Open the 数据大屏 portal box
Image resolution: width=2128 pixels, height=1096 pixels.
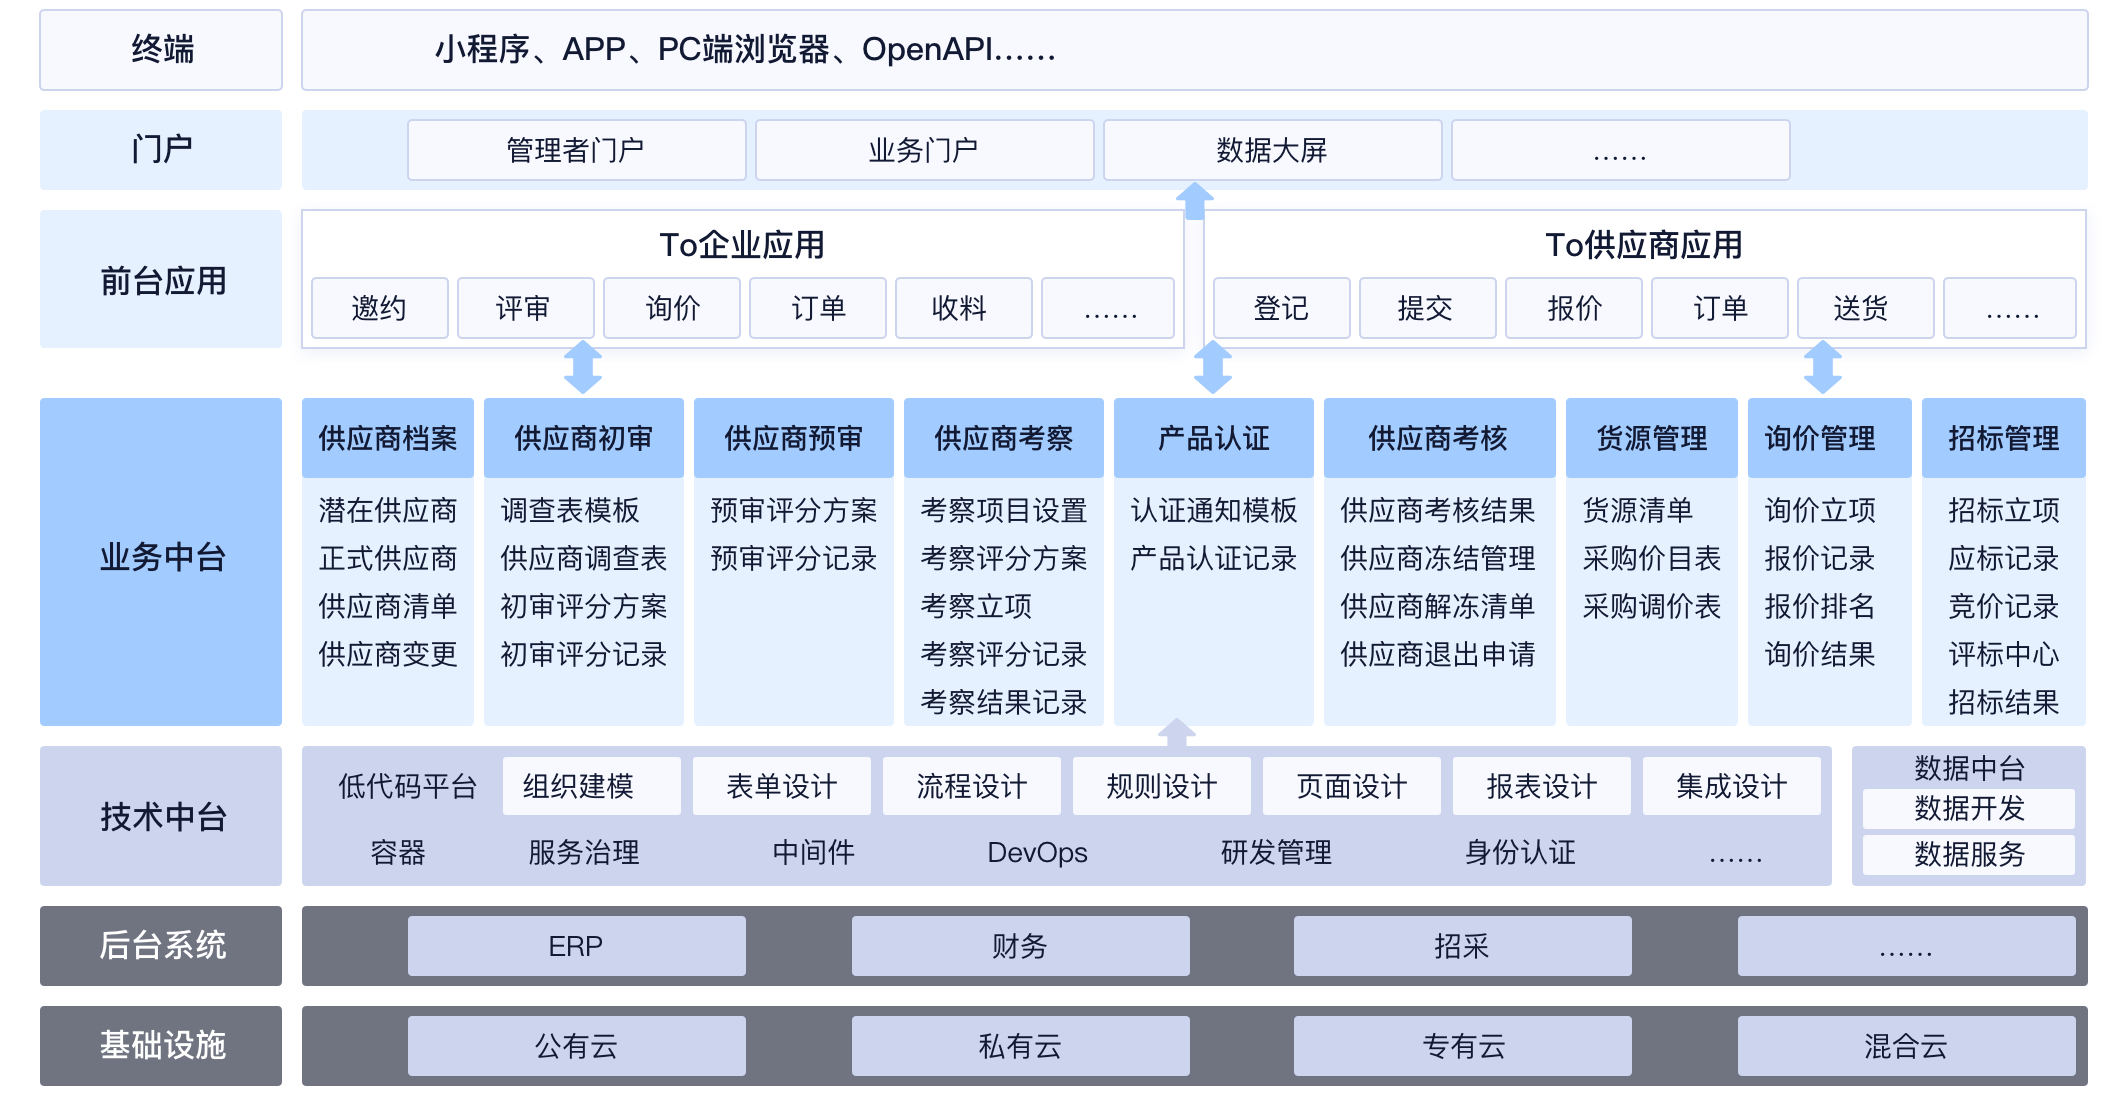[x=1272, y=150]
